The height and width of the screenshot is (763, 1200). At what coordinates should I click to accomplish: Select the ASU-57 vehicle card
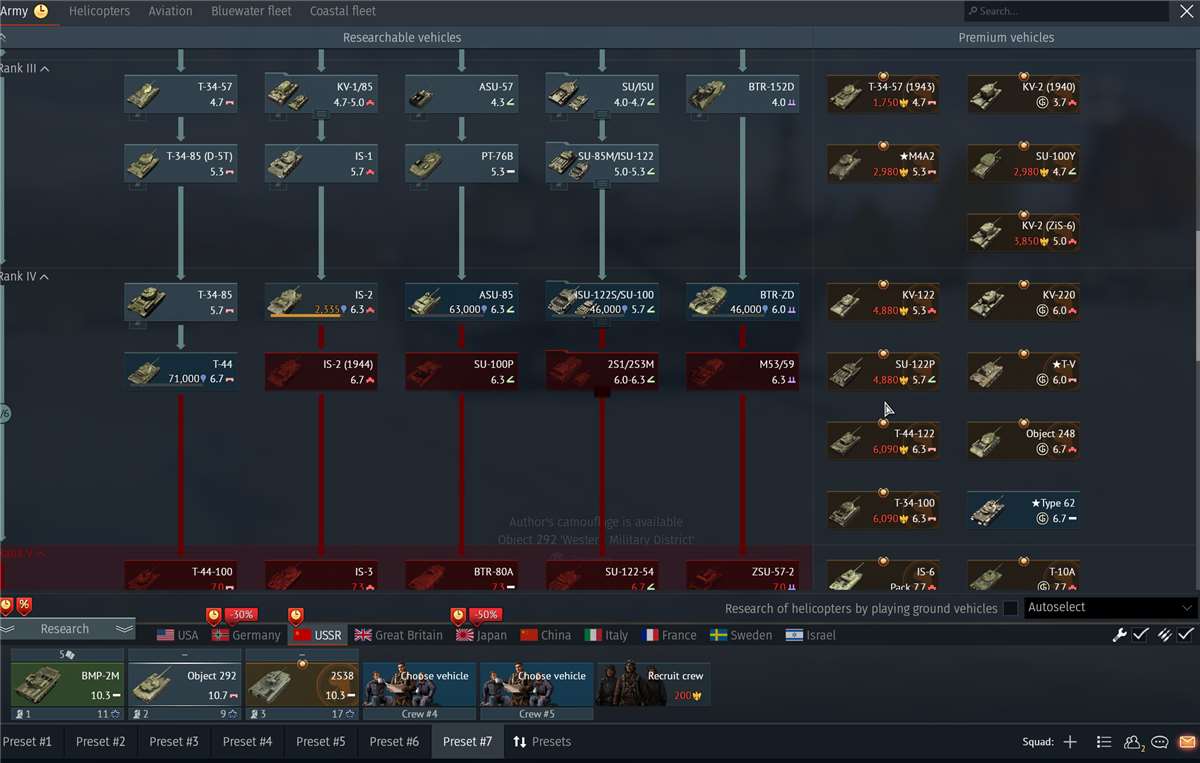coord(462,94)
